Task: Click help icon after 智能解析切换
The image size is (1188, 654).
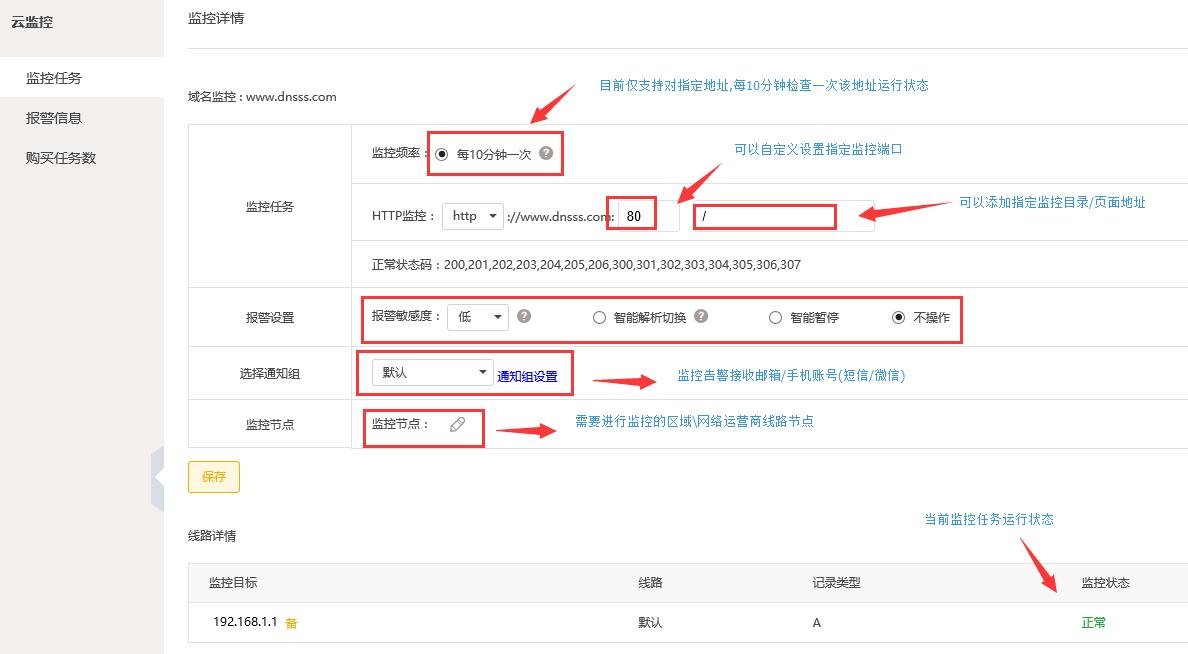Action: click(x=701, y=317)
